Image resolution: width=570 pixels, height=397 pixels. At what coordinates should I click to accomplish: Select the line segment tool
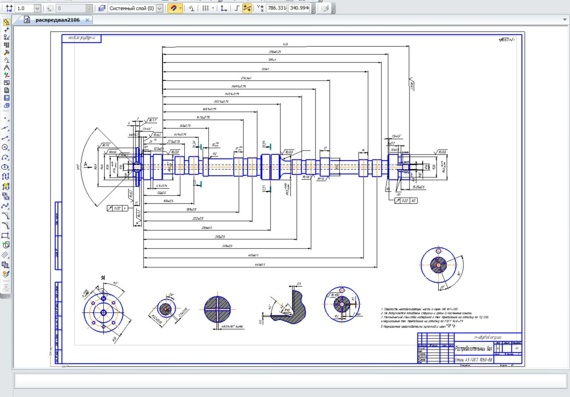(x=5, y=138)
